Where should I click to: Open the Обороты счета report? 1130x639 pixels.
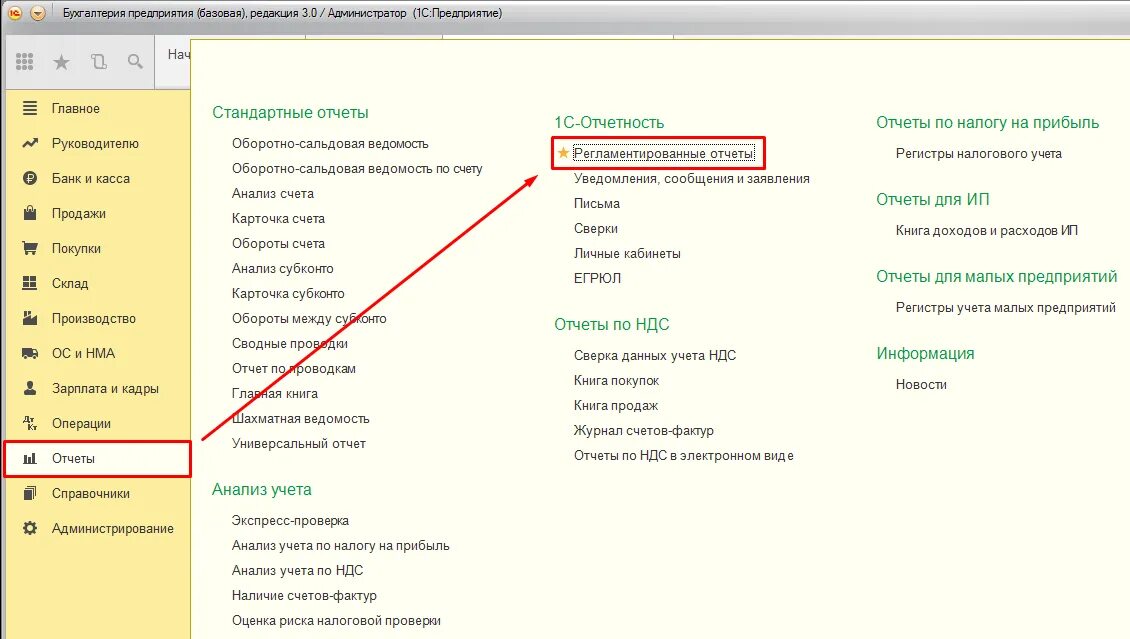[278, 243]
